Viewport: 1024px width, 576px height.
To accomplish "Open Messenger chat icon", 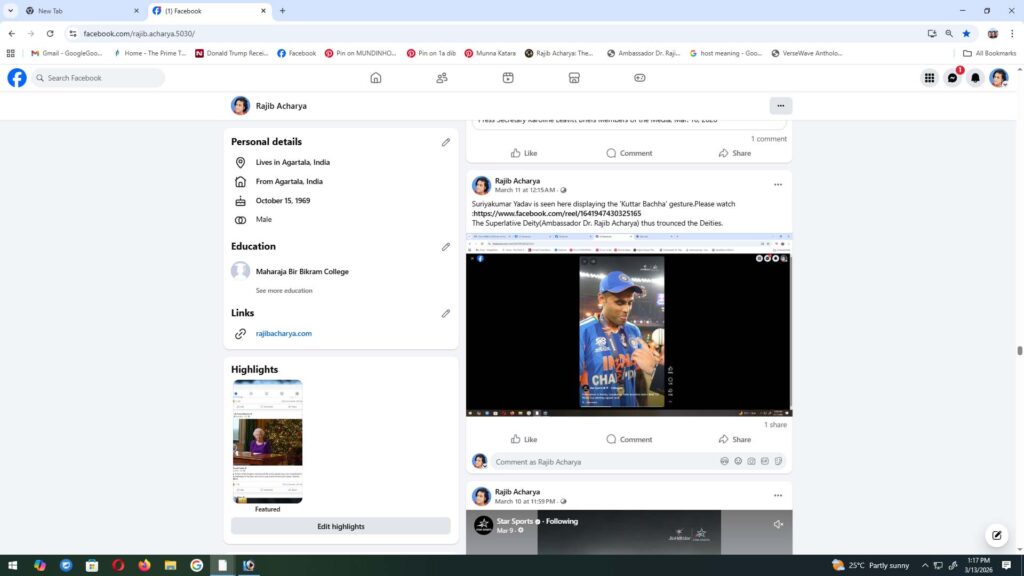I will pyautogui.click(x=952, y=78).
